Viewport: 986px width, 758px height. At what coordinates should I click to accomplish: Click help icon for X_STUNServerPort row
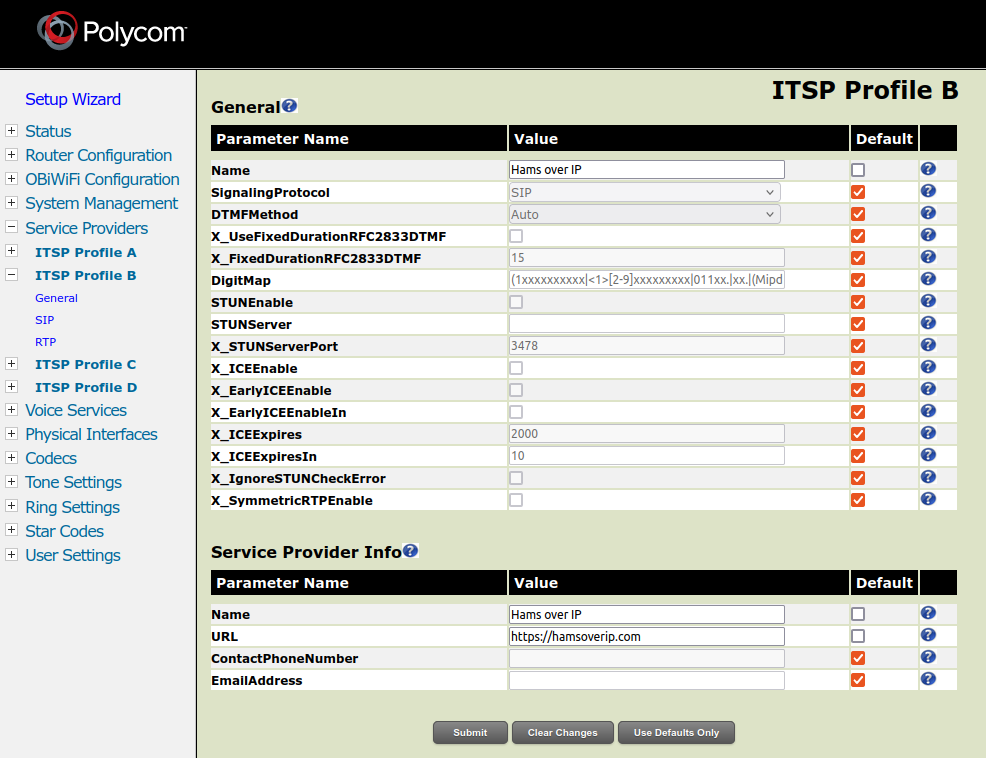point(928,345)
